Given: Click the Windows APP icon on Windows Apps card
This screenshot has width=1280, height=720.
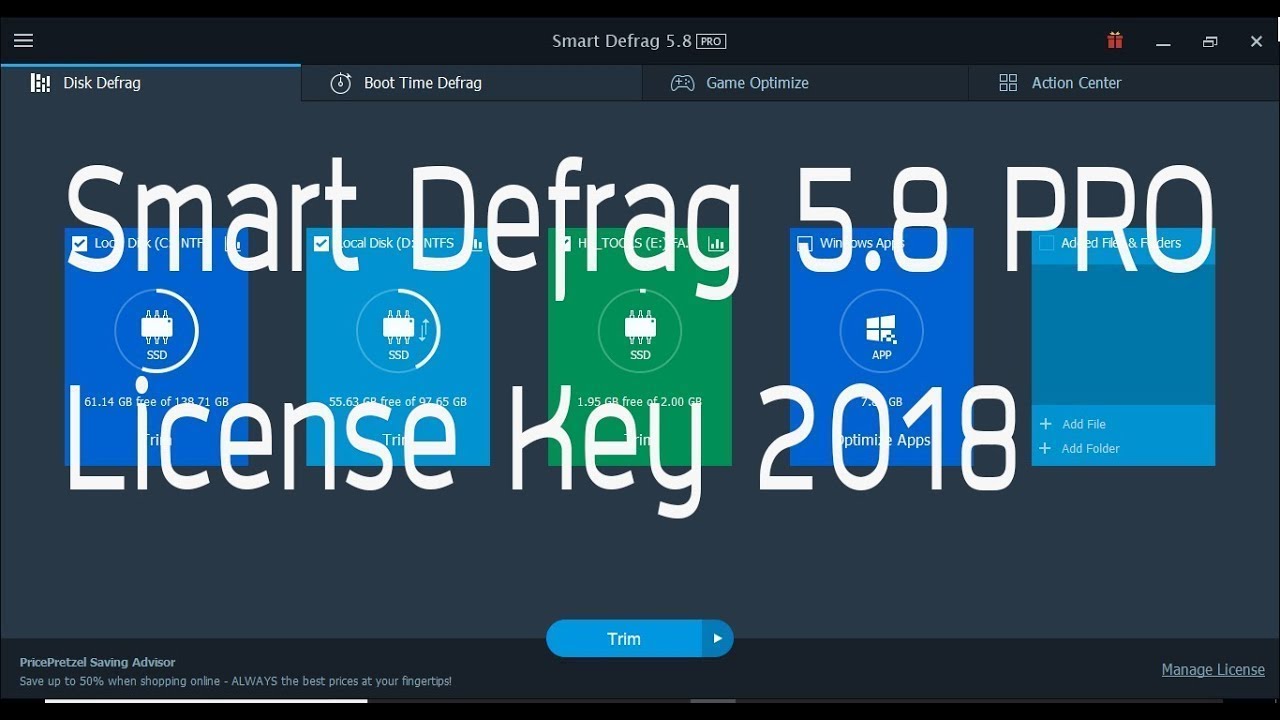Looking at the screenshot, I should pyautogui.click(x=882, y=331).
